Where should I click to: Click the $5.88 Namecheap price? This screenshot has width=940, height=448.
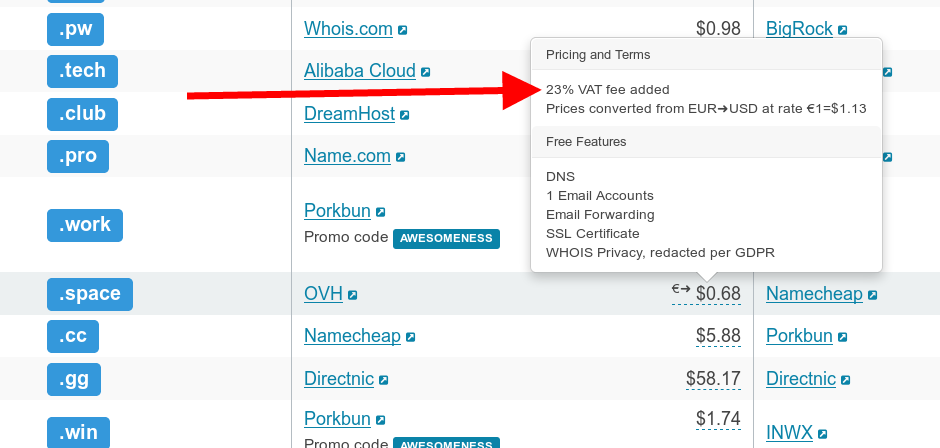pos(718,337)
